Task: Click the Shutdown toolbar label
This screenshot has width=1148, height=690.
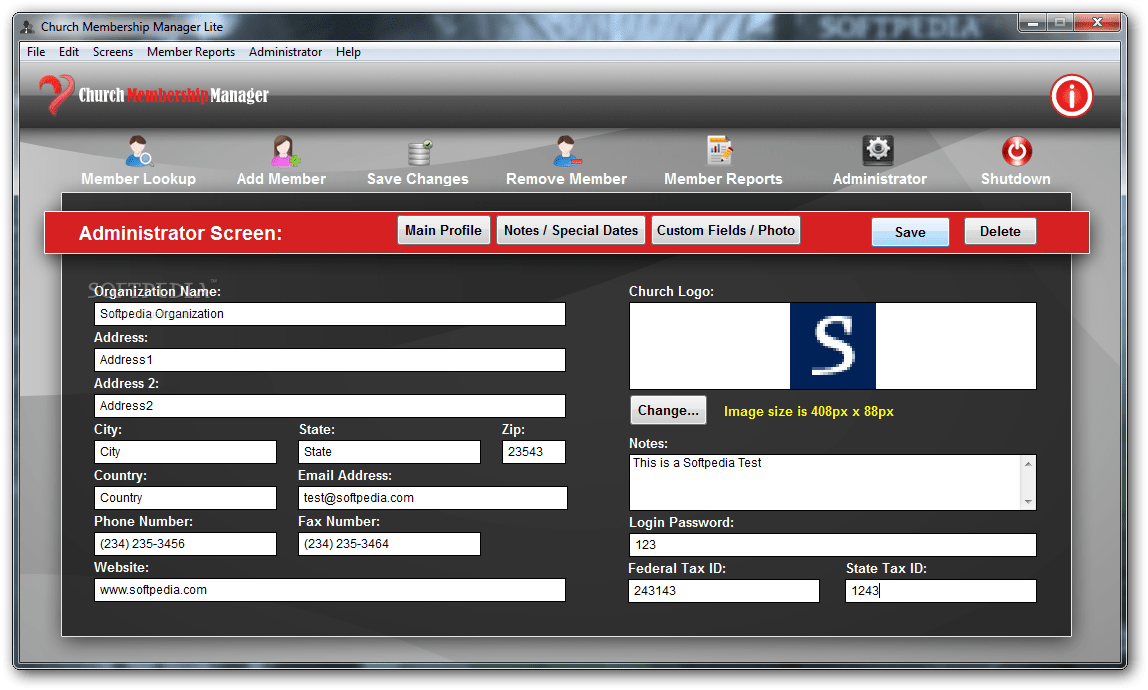Action: [x=1015, y=179]
